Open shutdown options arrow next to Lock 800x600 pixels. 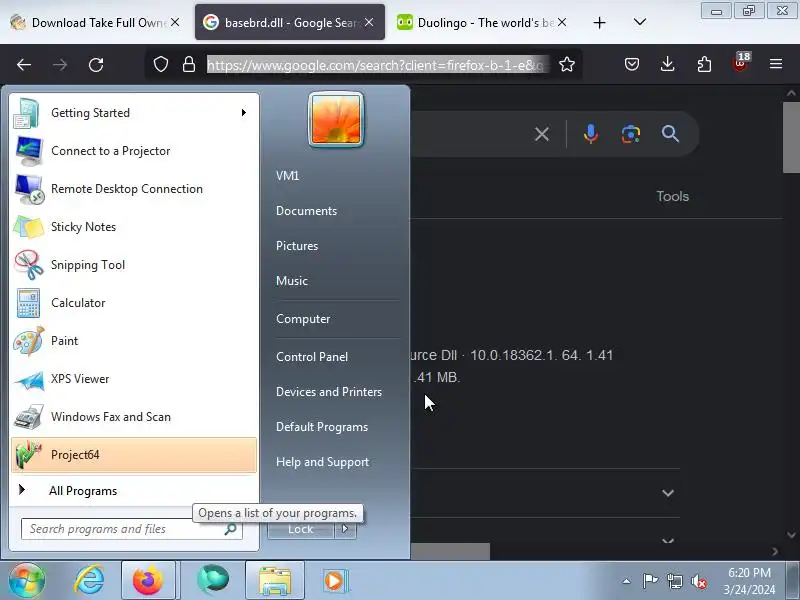coord(345,529)
